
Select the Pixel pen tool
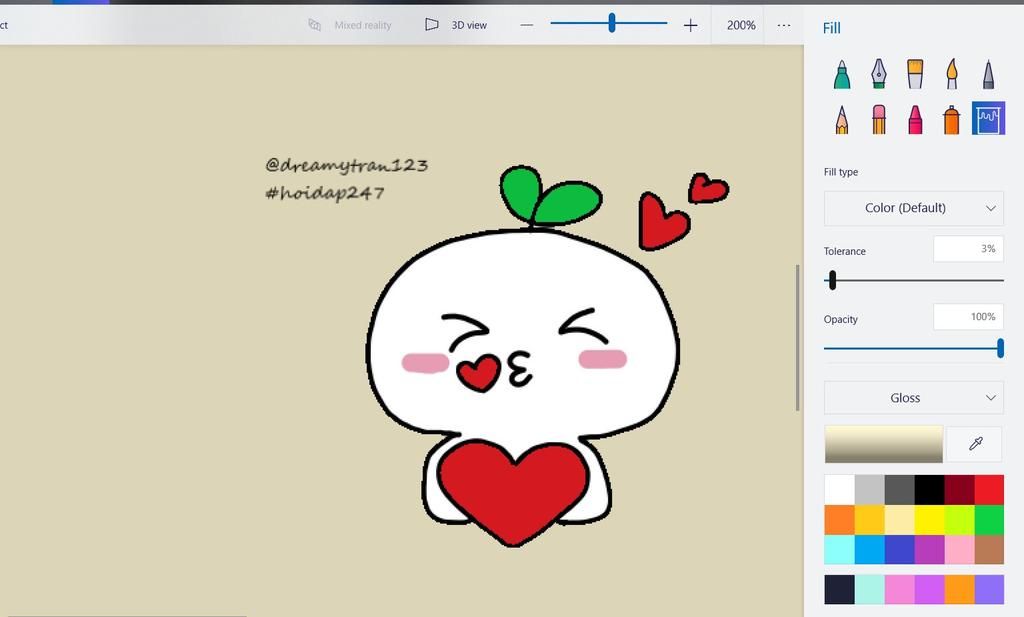point(988,74)
